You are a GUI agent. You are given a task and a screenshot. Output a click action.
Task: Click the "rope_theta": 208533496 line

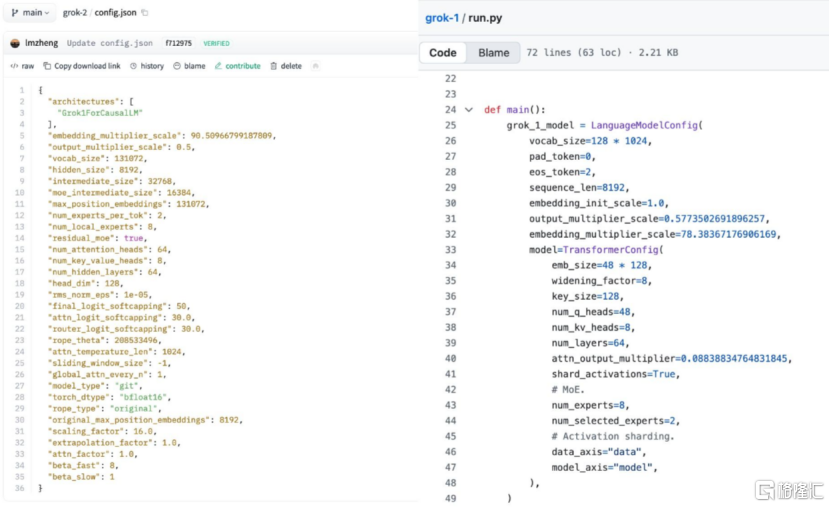(x=104, y=340)
